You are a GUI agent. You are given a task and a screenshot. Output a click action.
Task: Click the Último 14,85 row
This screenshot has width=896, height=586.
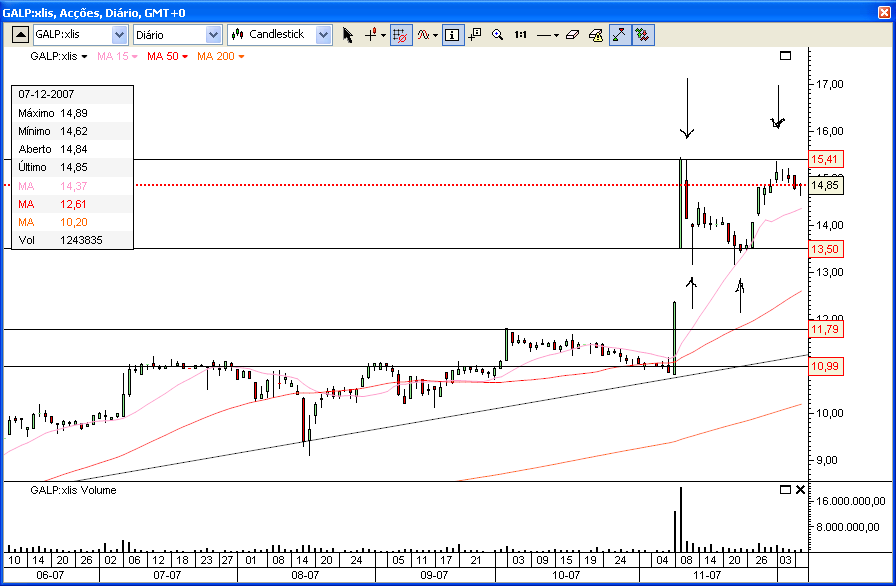[73, 167]
